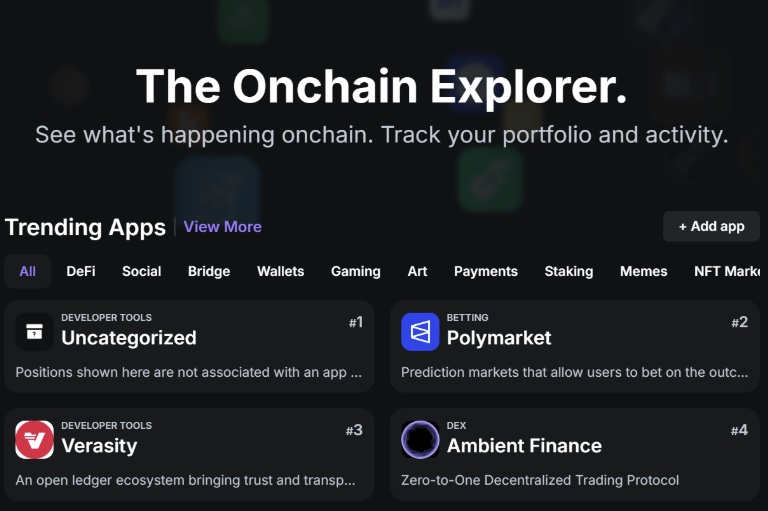This screenshot has width=768, height=511.
Task: Click the View More link
Action: coord(222,227)
